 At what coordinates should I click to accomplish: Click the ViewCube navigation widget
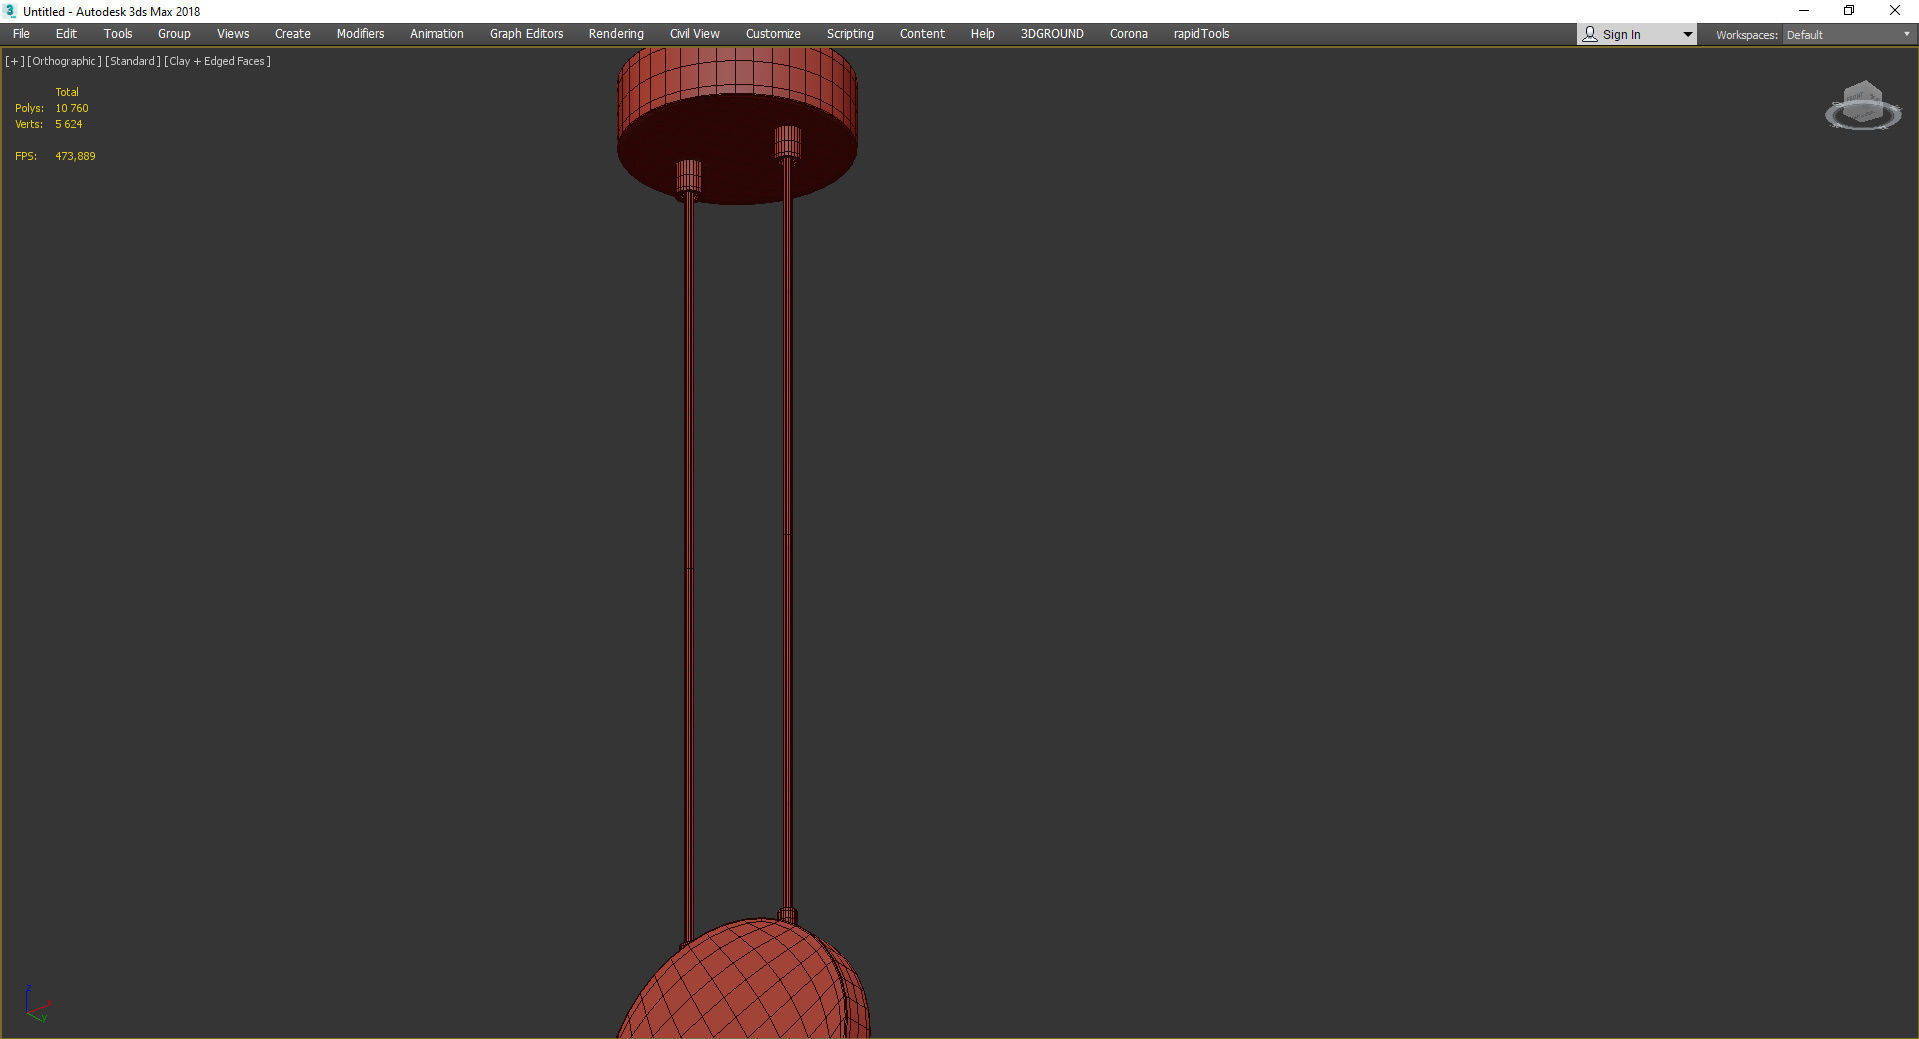[x=1863, y=106]
